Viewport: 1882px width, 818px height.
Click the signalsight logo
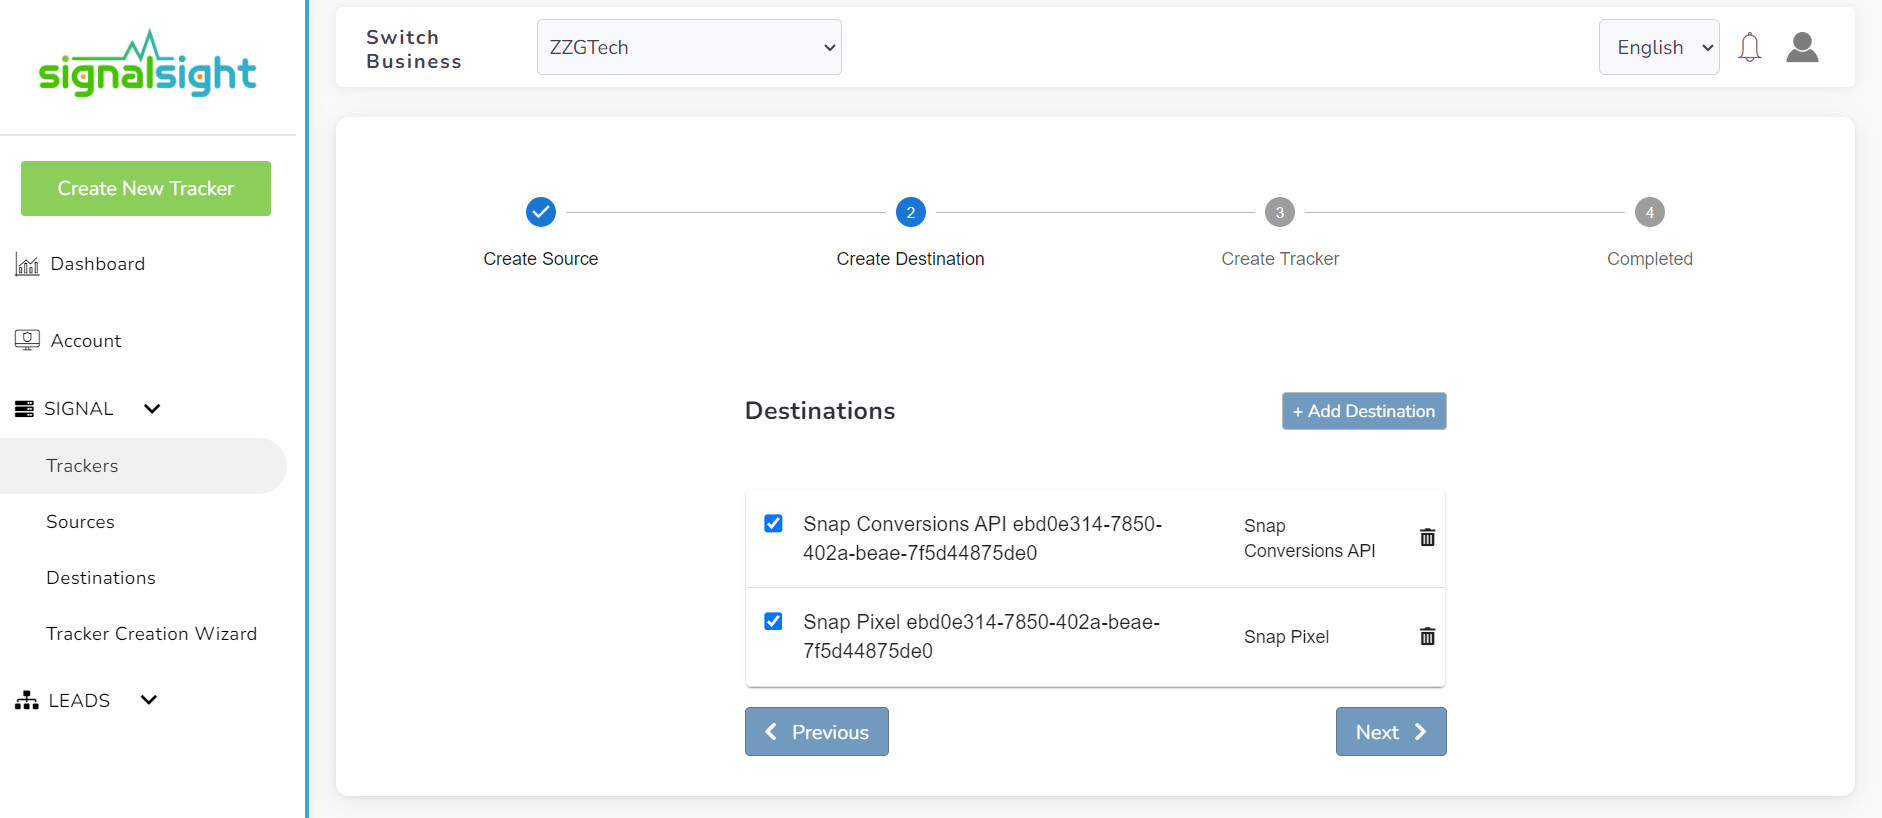coord(147,63)
